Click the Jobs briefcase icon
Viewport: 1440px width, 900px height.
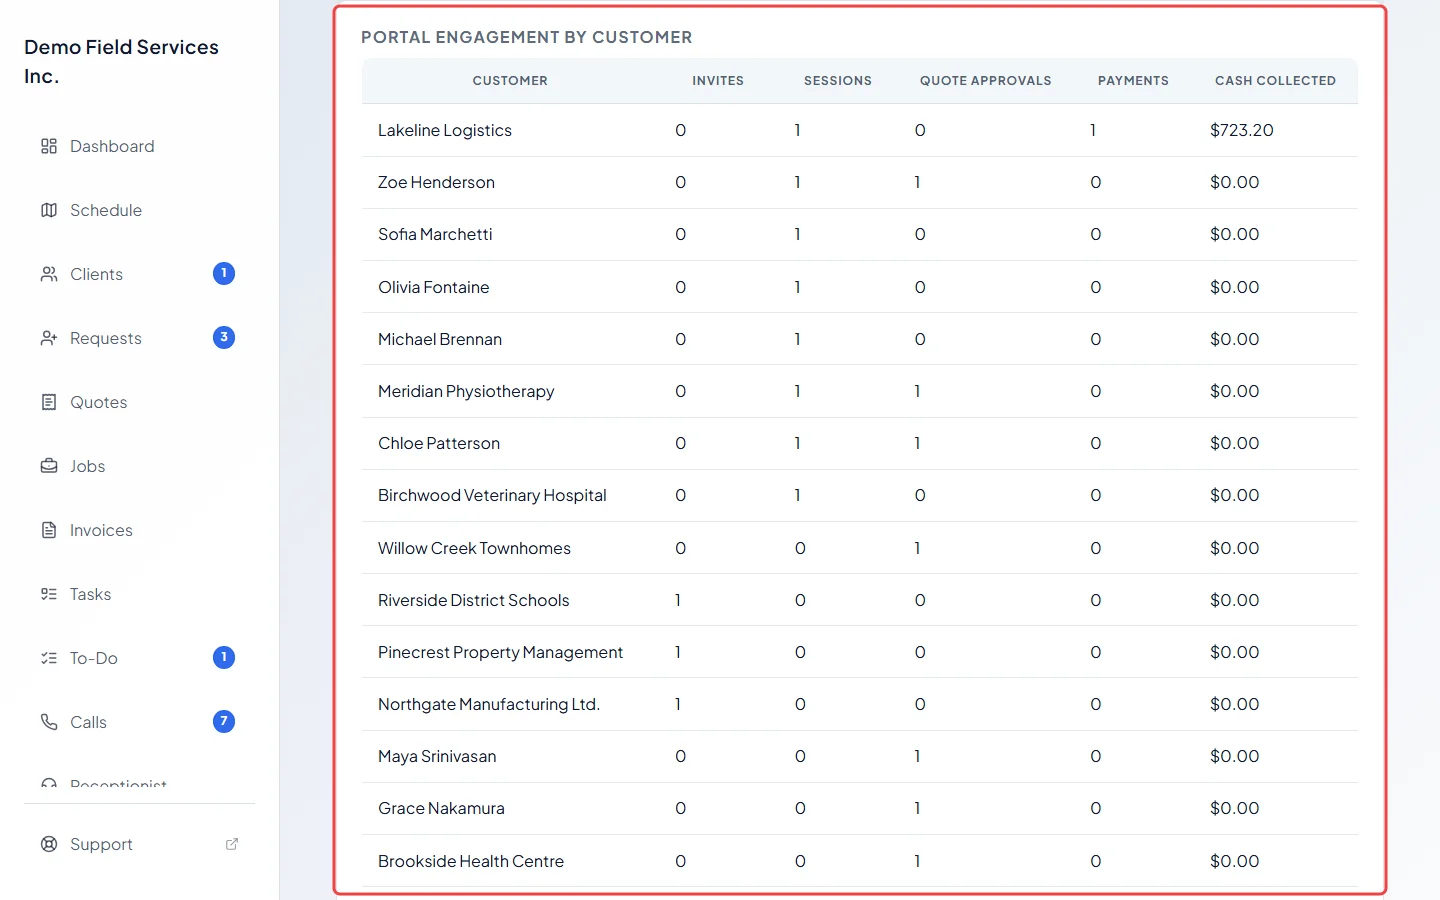[49, 466]
